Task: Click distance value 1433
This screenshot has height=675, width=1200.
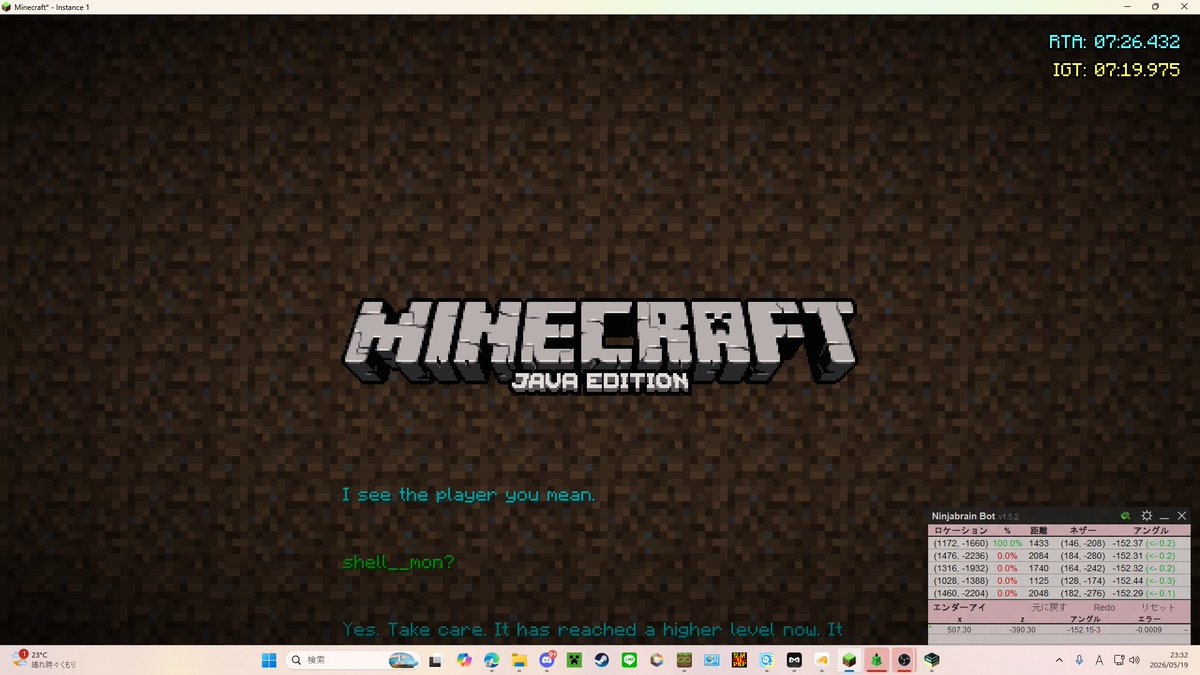Action: tap(1038, 543)
